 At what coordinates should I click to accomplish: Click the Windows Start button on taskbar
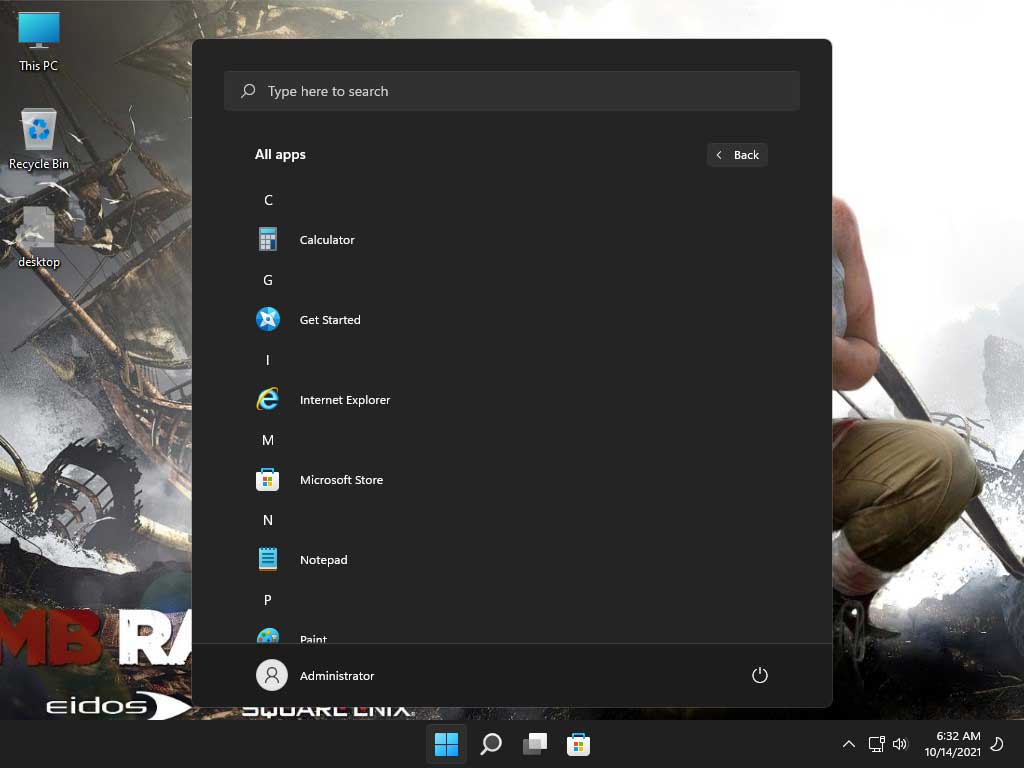point(447,744)
